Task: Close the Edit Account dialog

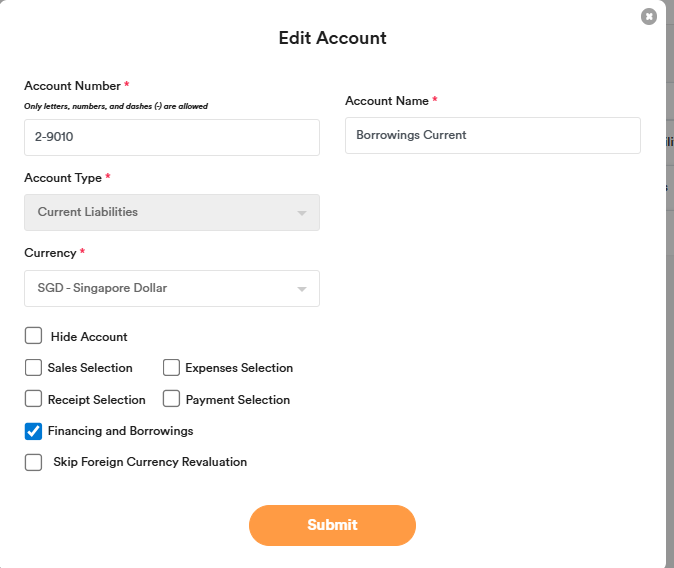Action: point(649,16)
